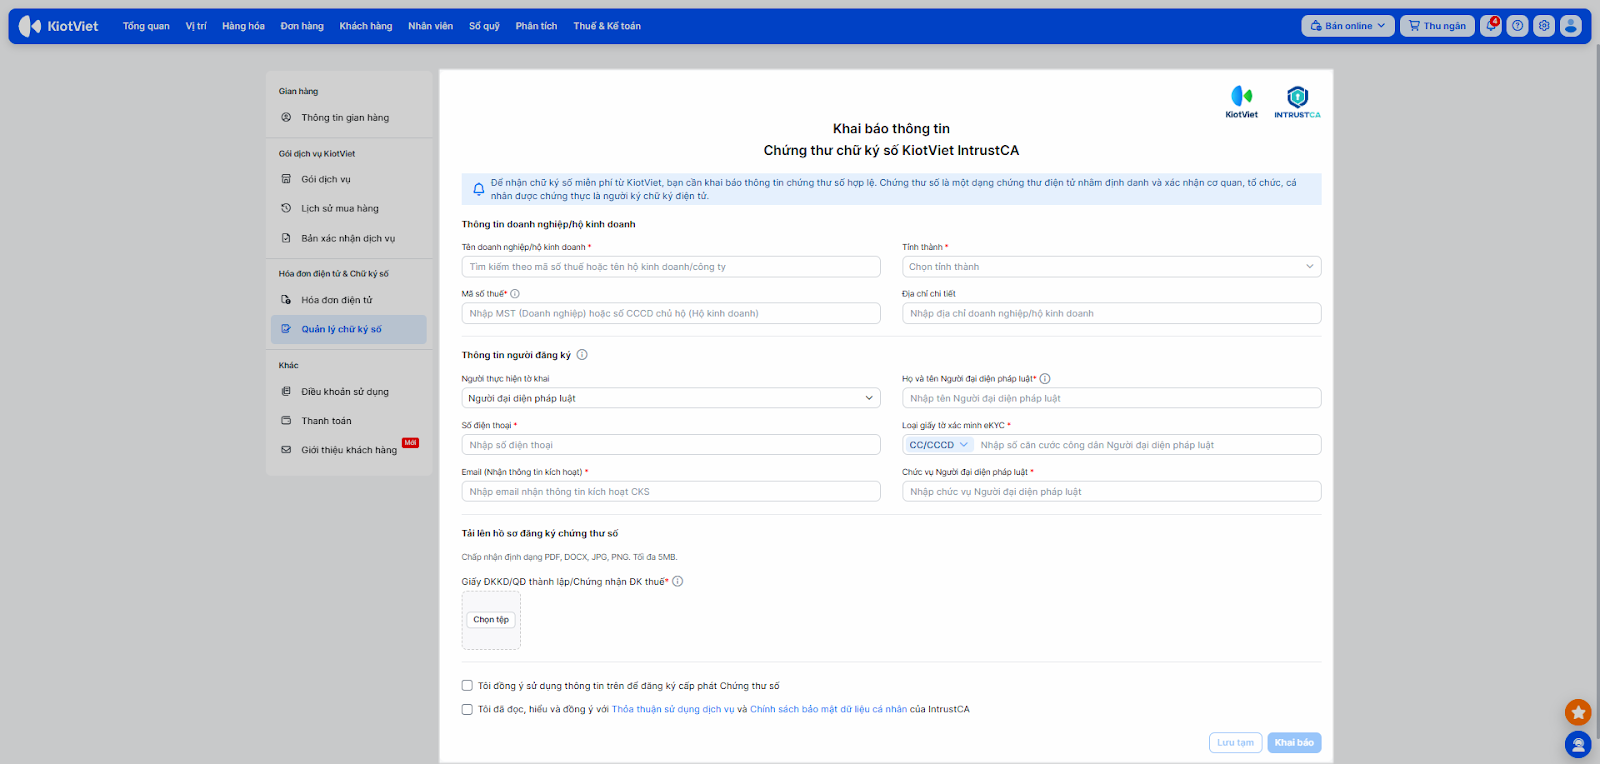
Task: Click the Chọn tệp upload button
Action: tap(491, 620)
